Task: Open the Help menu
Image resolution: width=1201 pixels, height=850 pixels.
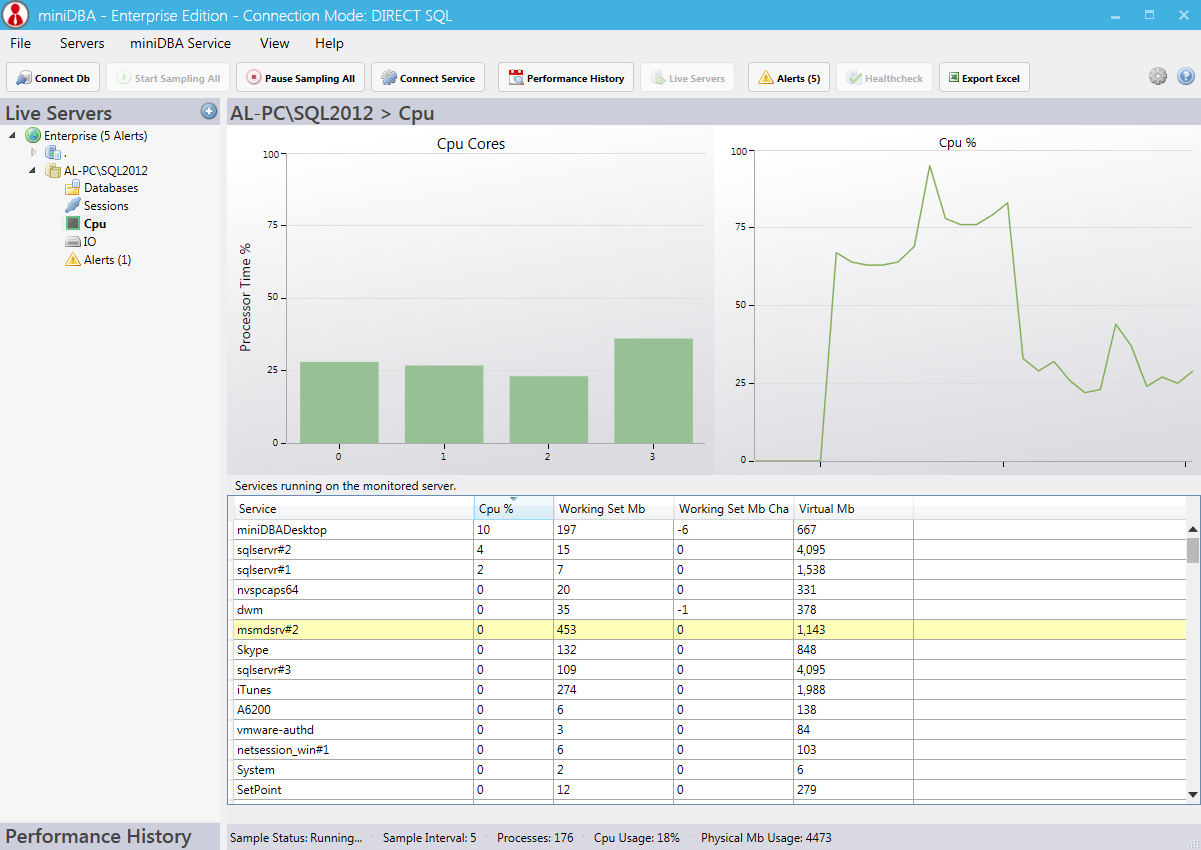Action: coord(329,43)
